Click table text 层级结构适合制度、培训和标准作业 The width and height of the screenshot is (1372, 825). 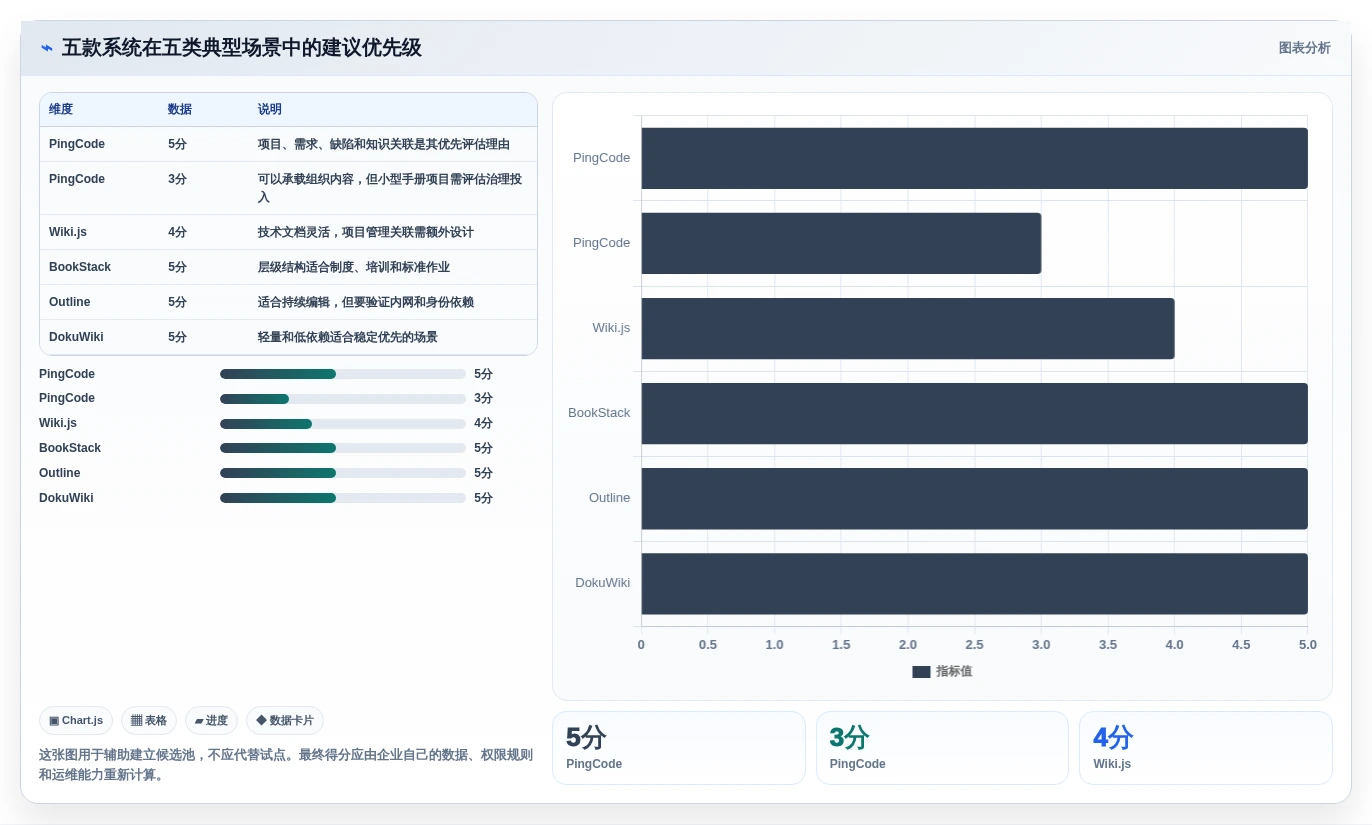coord(354,267)
